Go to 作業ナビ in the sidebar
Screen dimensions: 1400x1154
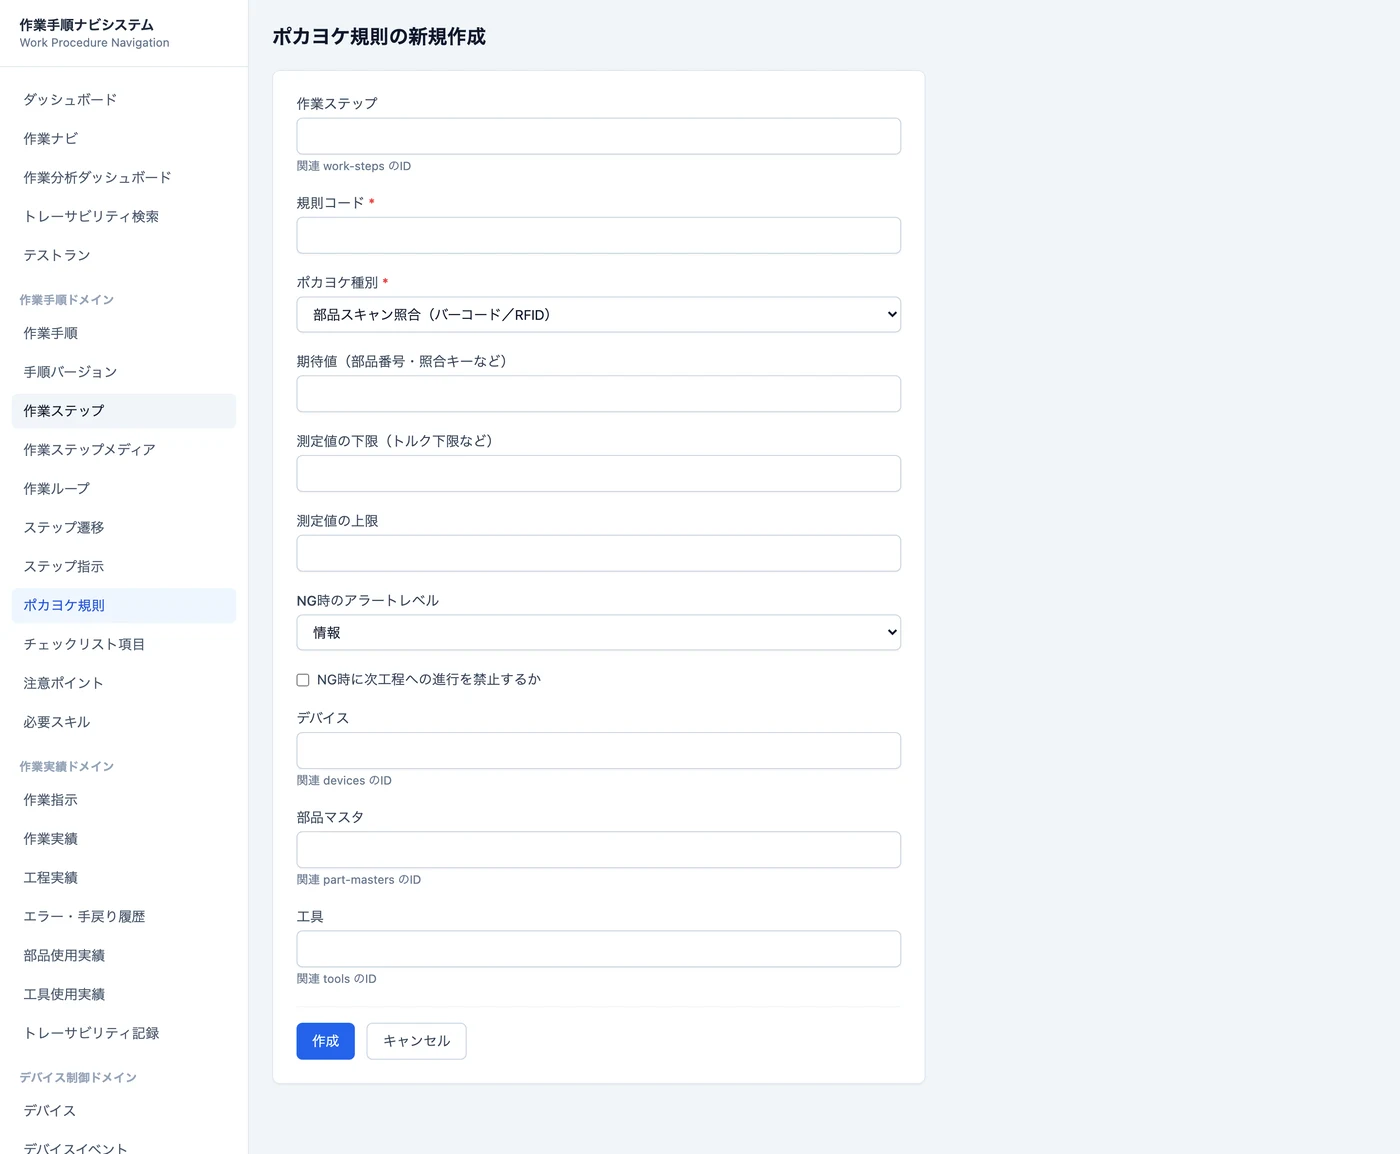[x=124, y=139]
